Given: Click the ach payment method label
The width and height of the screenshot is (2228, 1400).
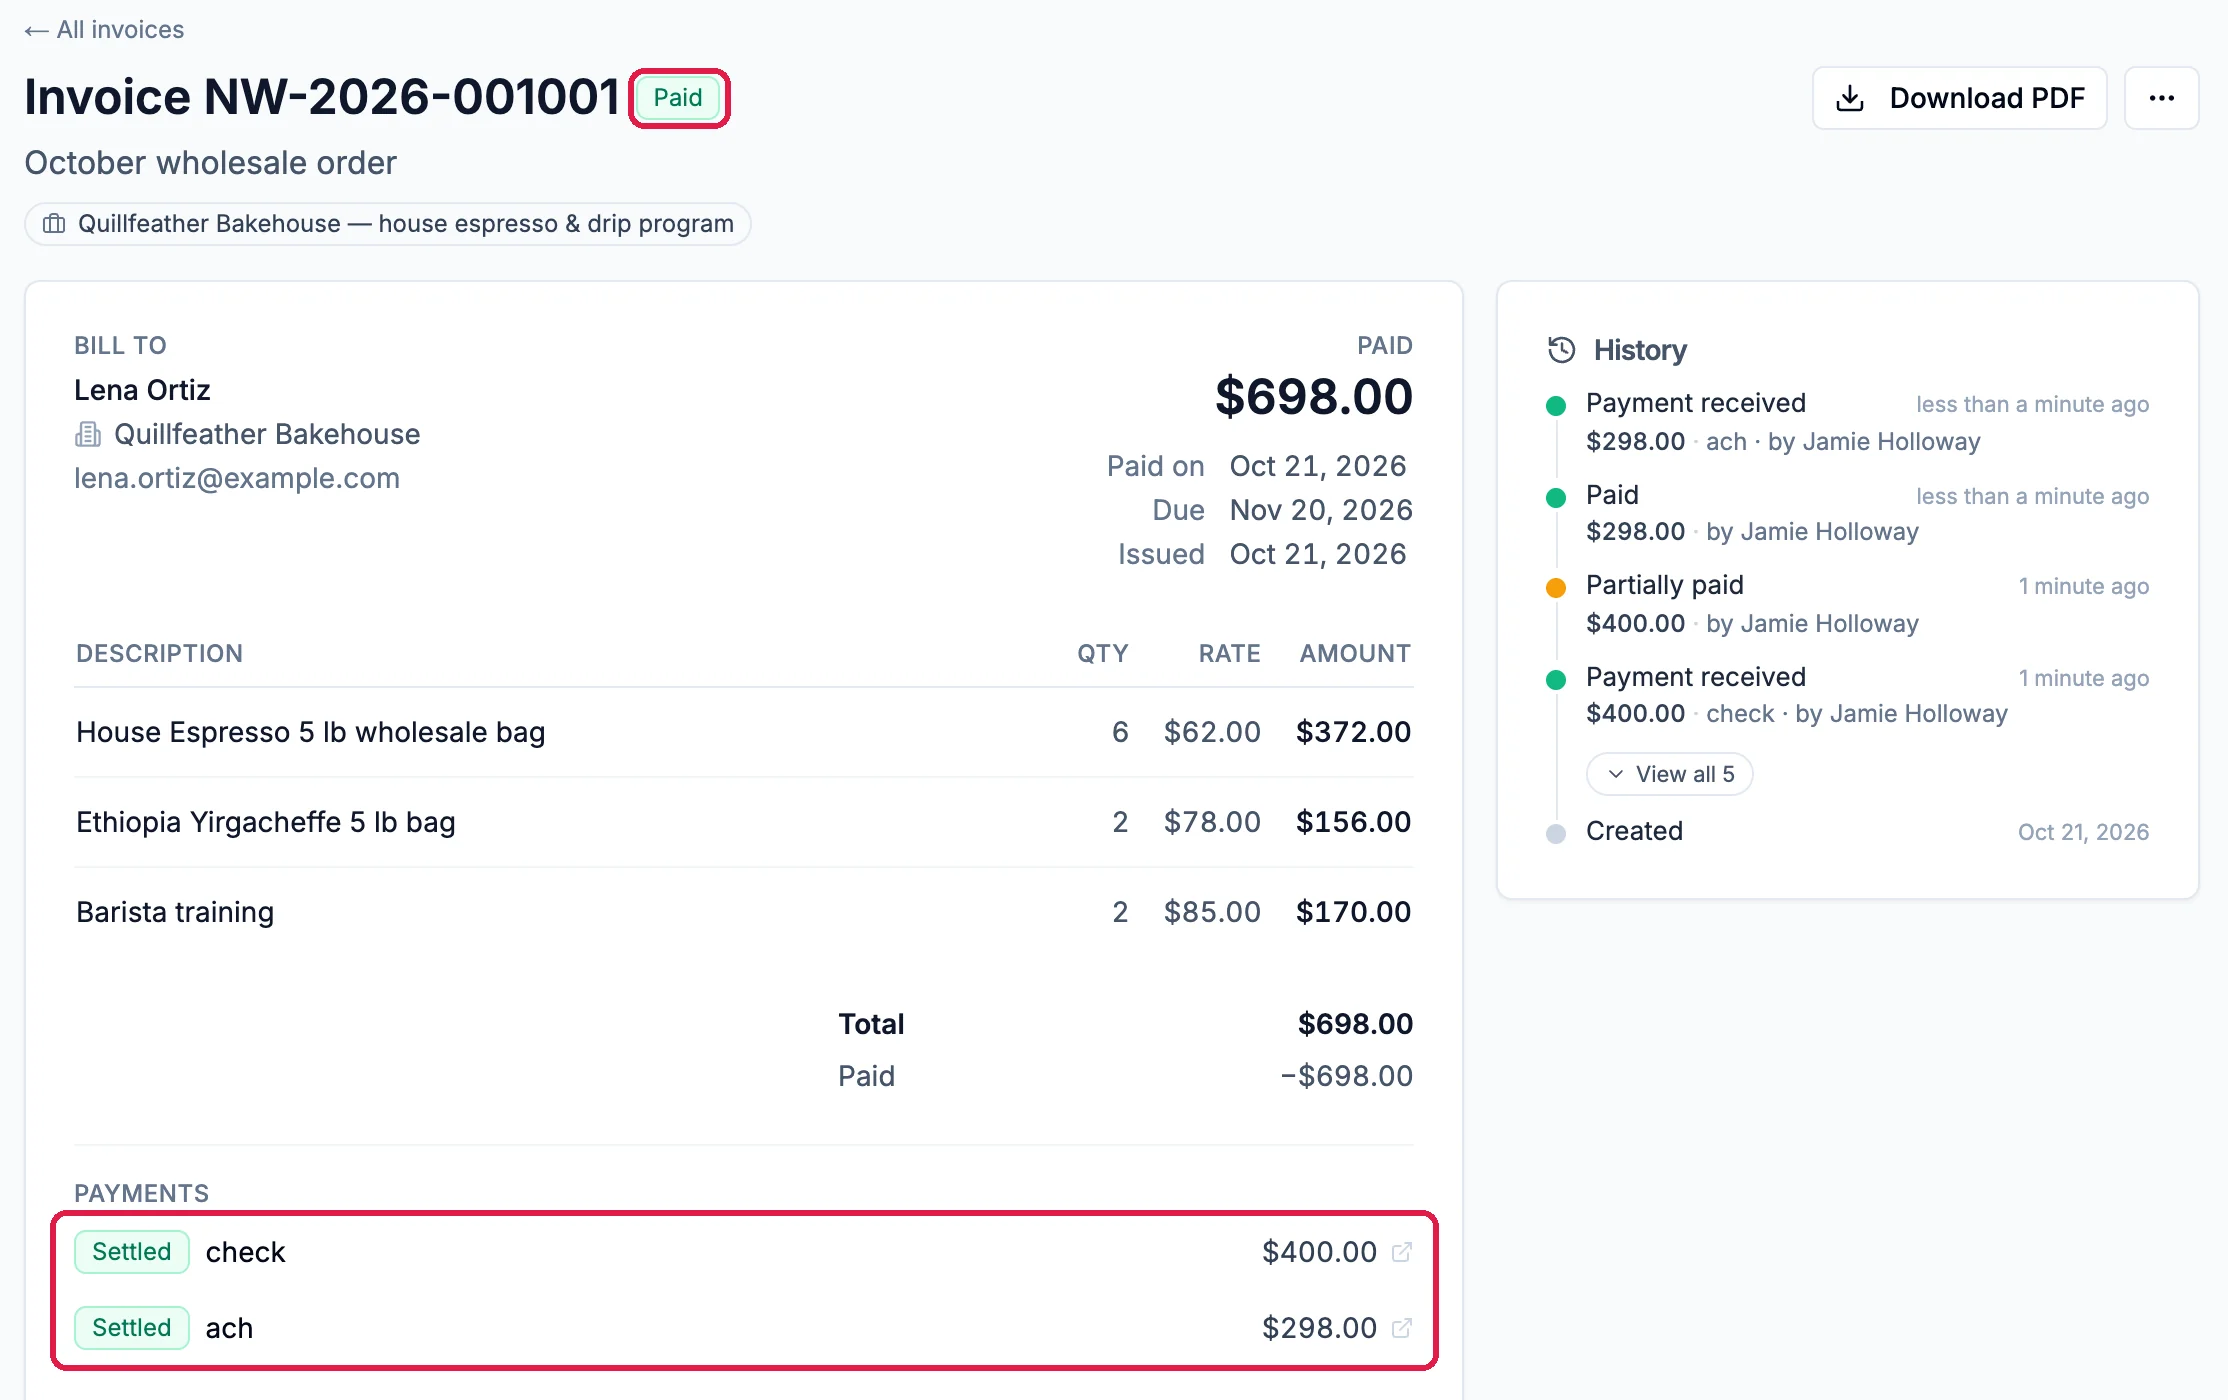Looking at the screenshot, I should pos(229,1328).
